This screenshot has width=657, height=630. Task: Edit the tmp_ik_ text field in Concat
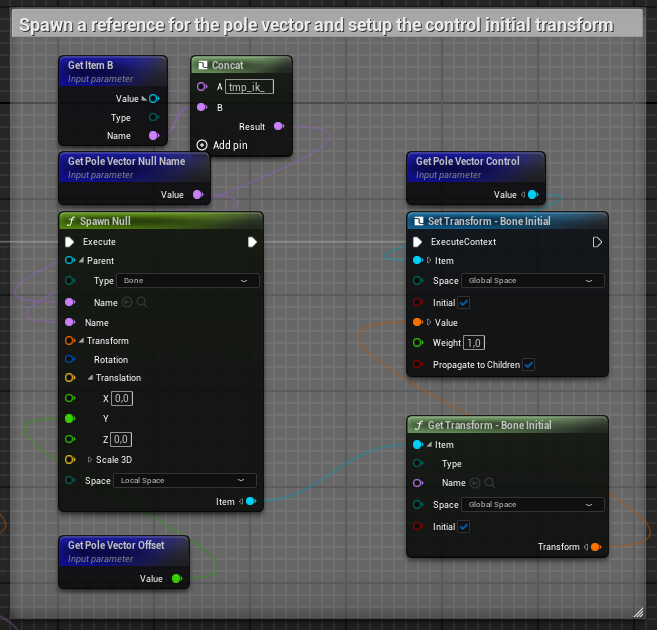pyautogui.click(x=249, y=87)
